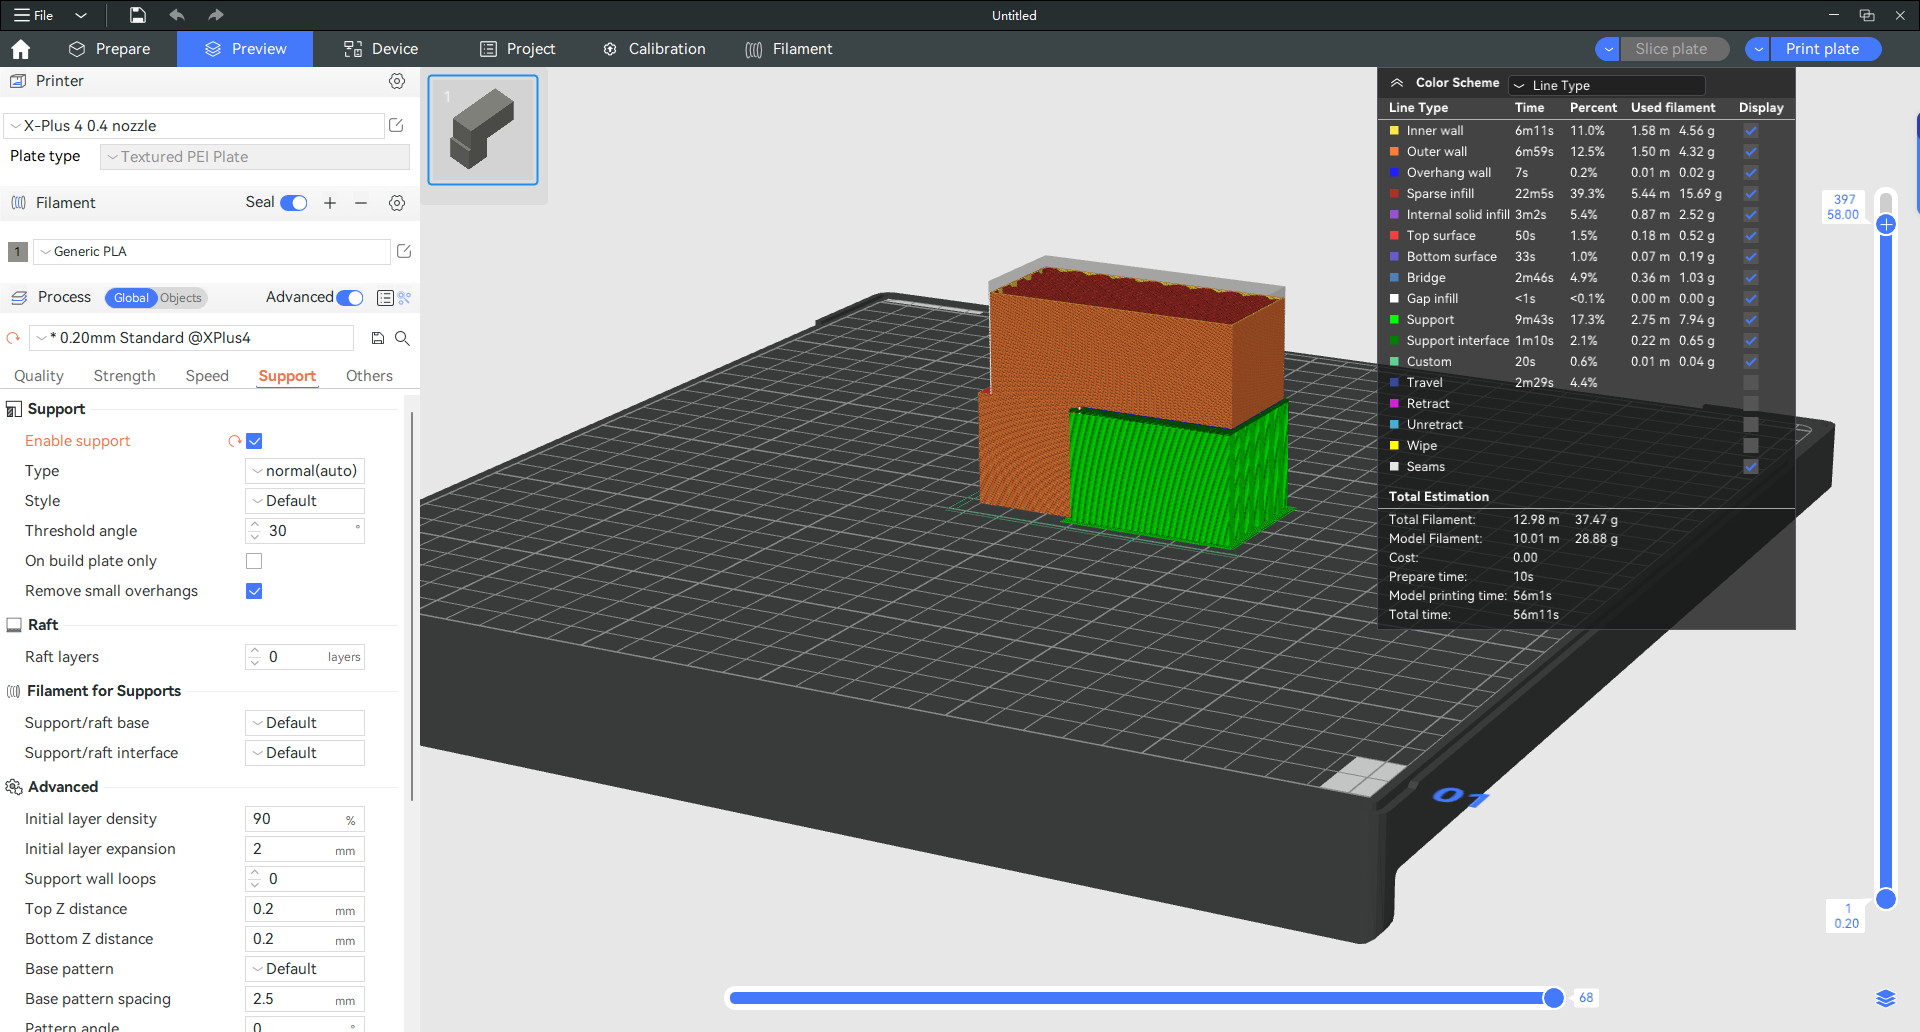Hide Sparse infill display checkbox
The height and width of the screenshot is (1032, 1920).
point(1750,194)
